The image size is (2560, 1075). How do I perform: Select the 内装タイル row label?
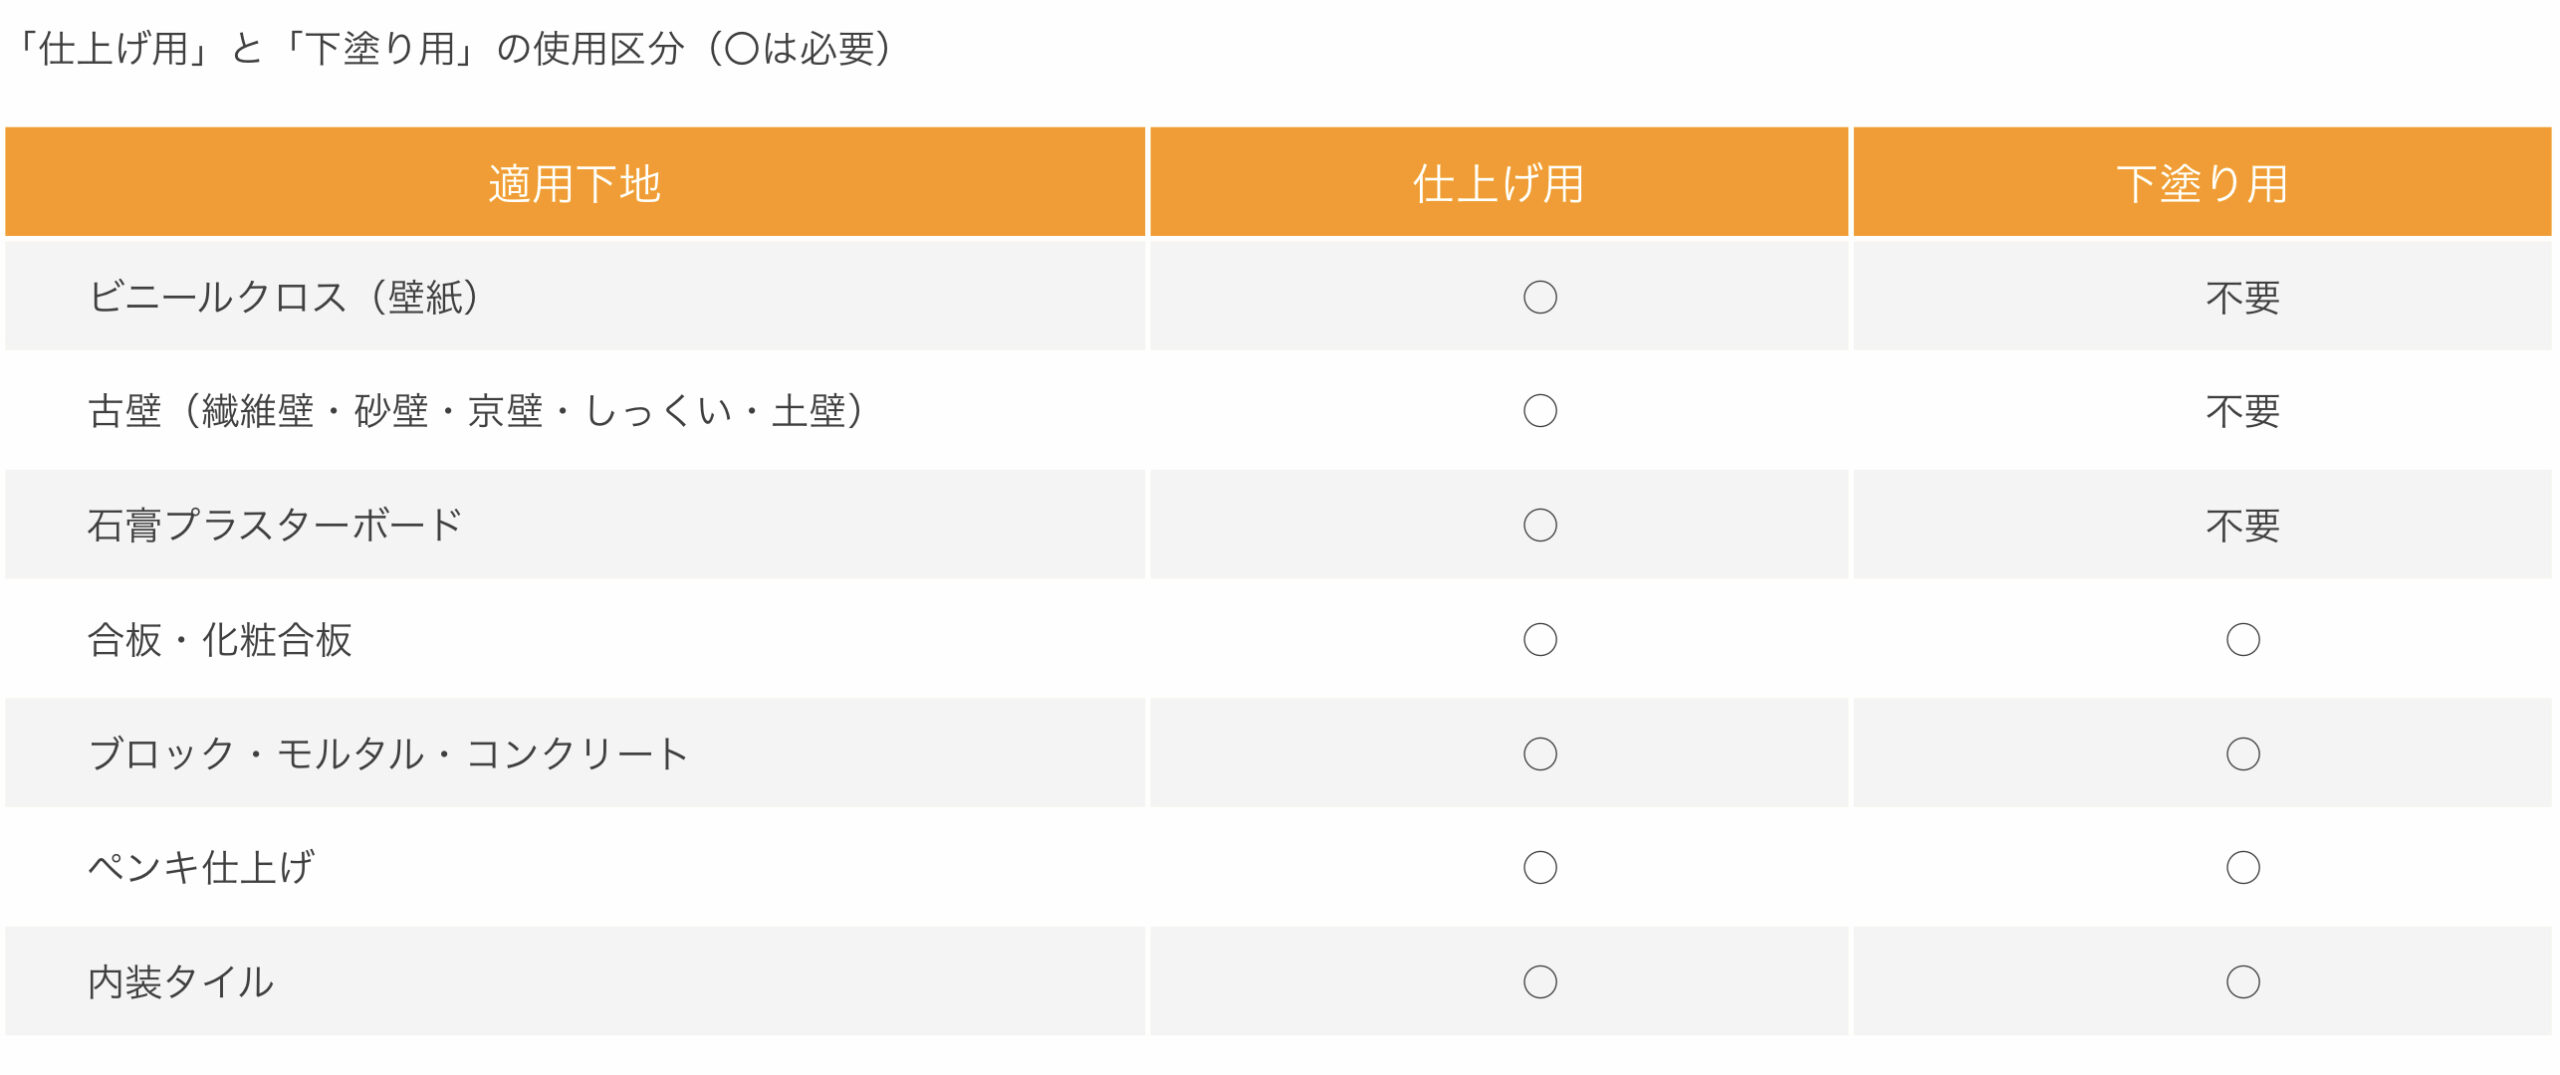coord(180,982)
